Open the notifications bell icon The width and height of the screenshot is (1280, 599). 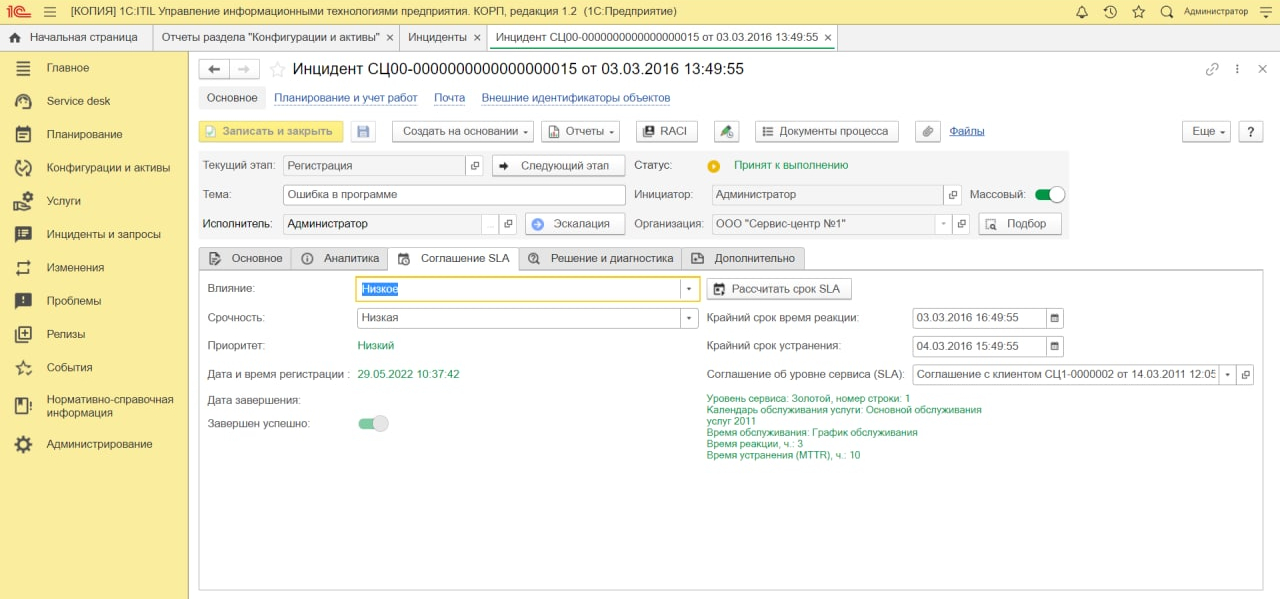click(x=1082, y=12)
